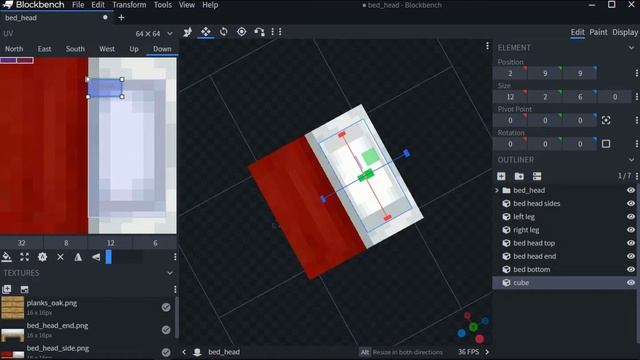Toggle planks_oak.png texture checkmark
The width and height of the screenshot is (640, 360).
pyautogui.click(x=166, y=307)
